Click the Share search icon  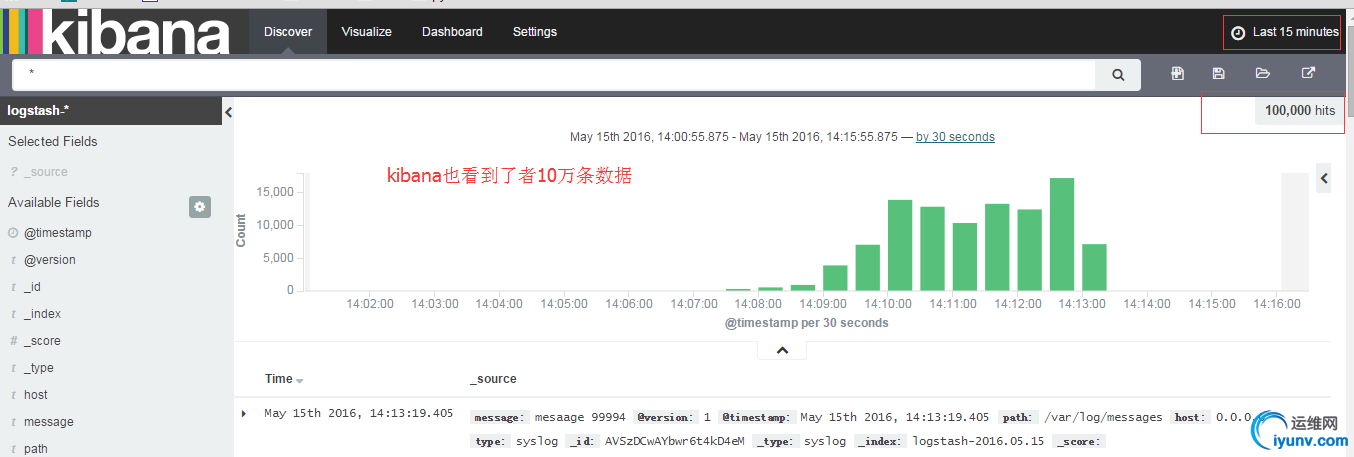coord(1308,73)
